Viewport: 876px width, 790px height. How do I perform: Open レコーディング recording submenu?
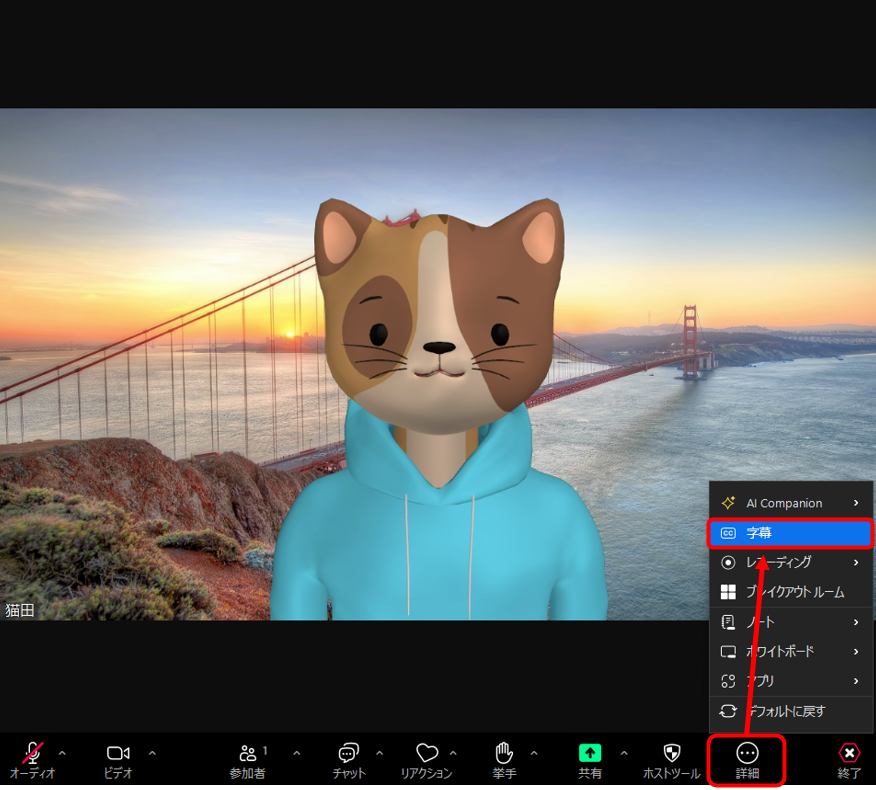[x=791, y=562]
